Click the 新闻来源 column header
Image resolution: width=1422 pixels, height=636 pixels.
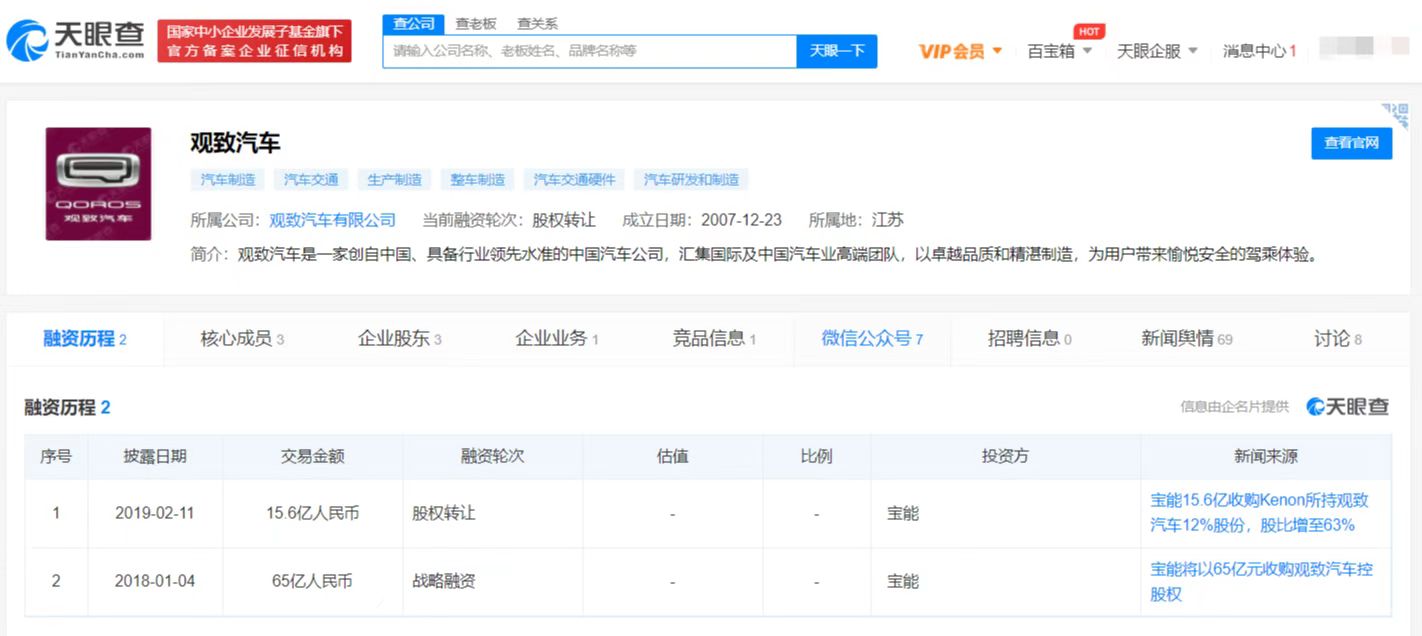1266,456
